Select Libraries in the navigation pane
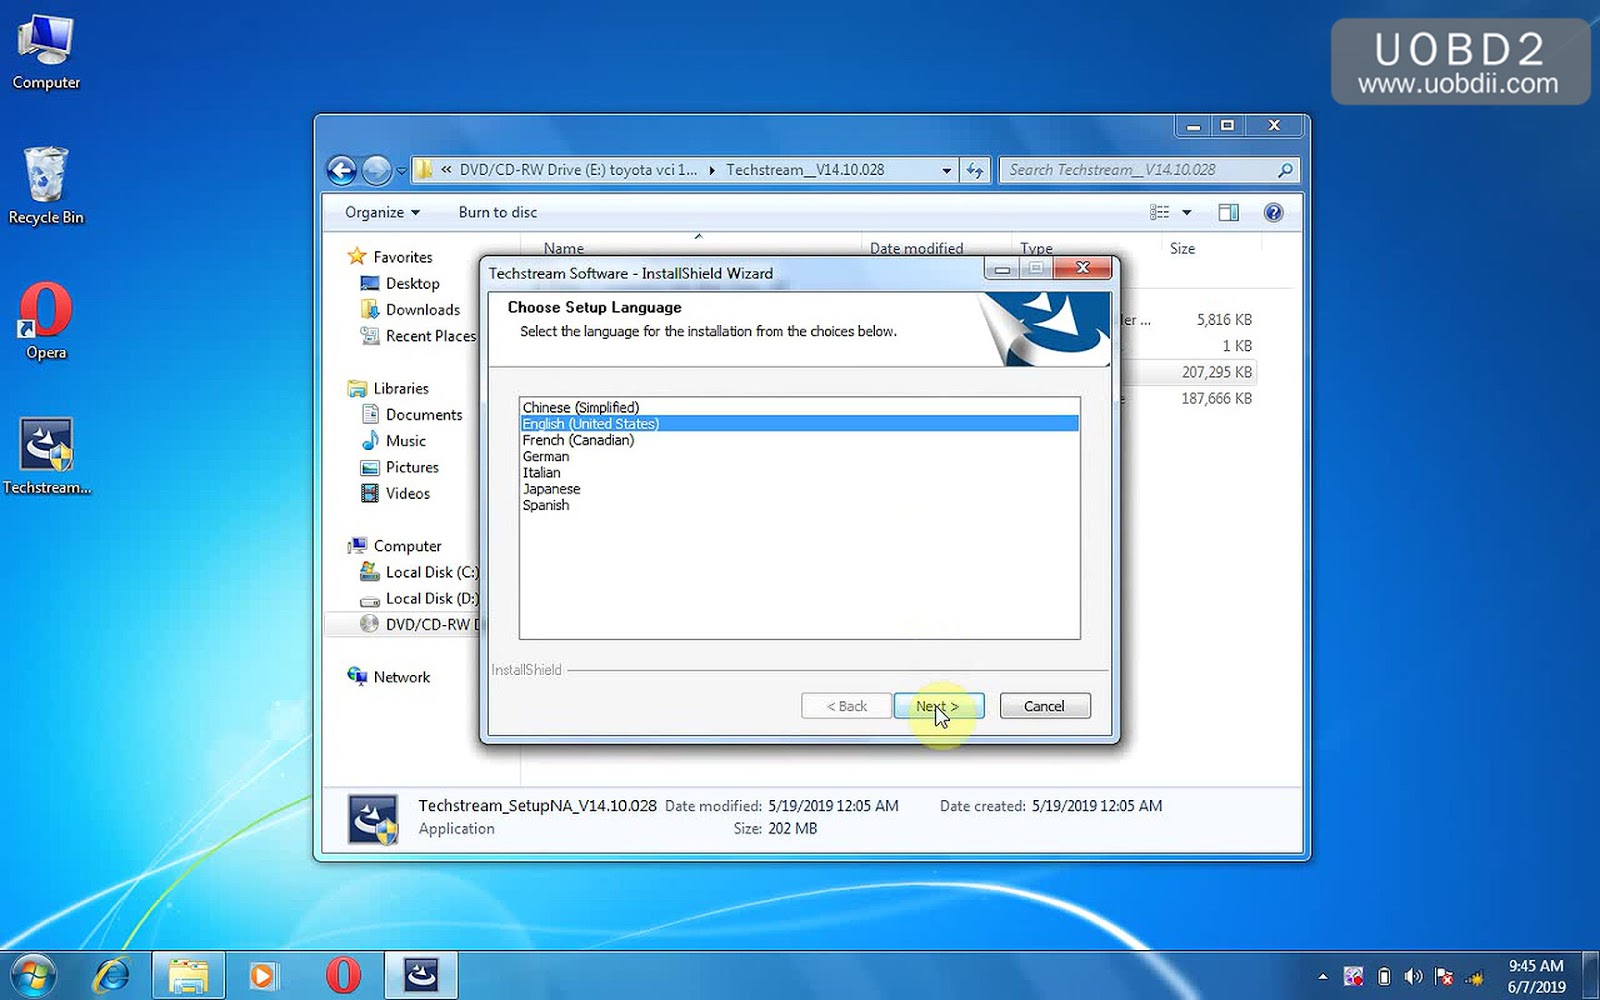 [400, 388]
